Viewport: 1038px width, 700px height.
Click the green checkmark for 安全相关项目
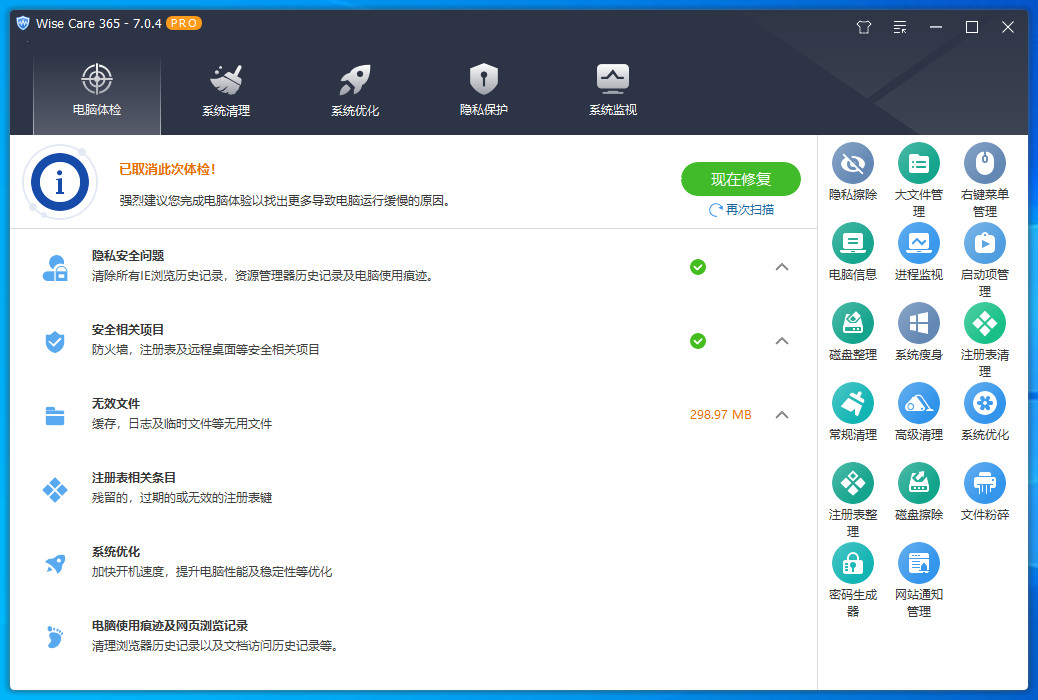pyautogui.click(x=698, y=341)
